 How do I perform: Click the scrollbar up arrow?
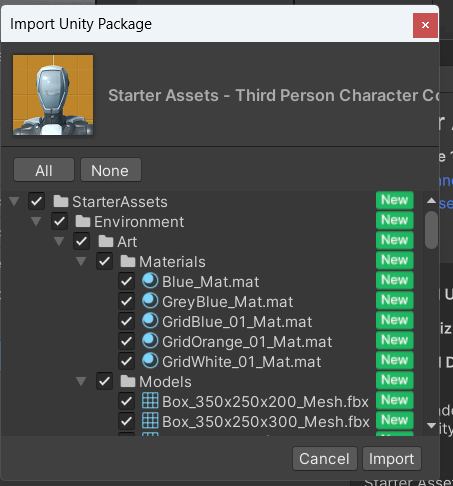click(431, 201)
